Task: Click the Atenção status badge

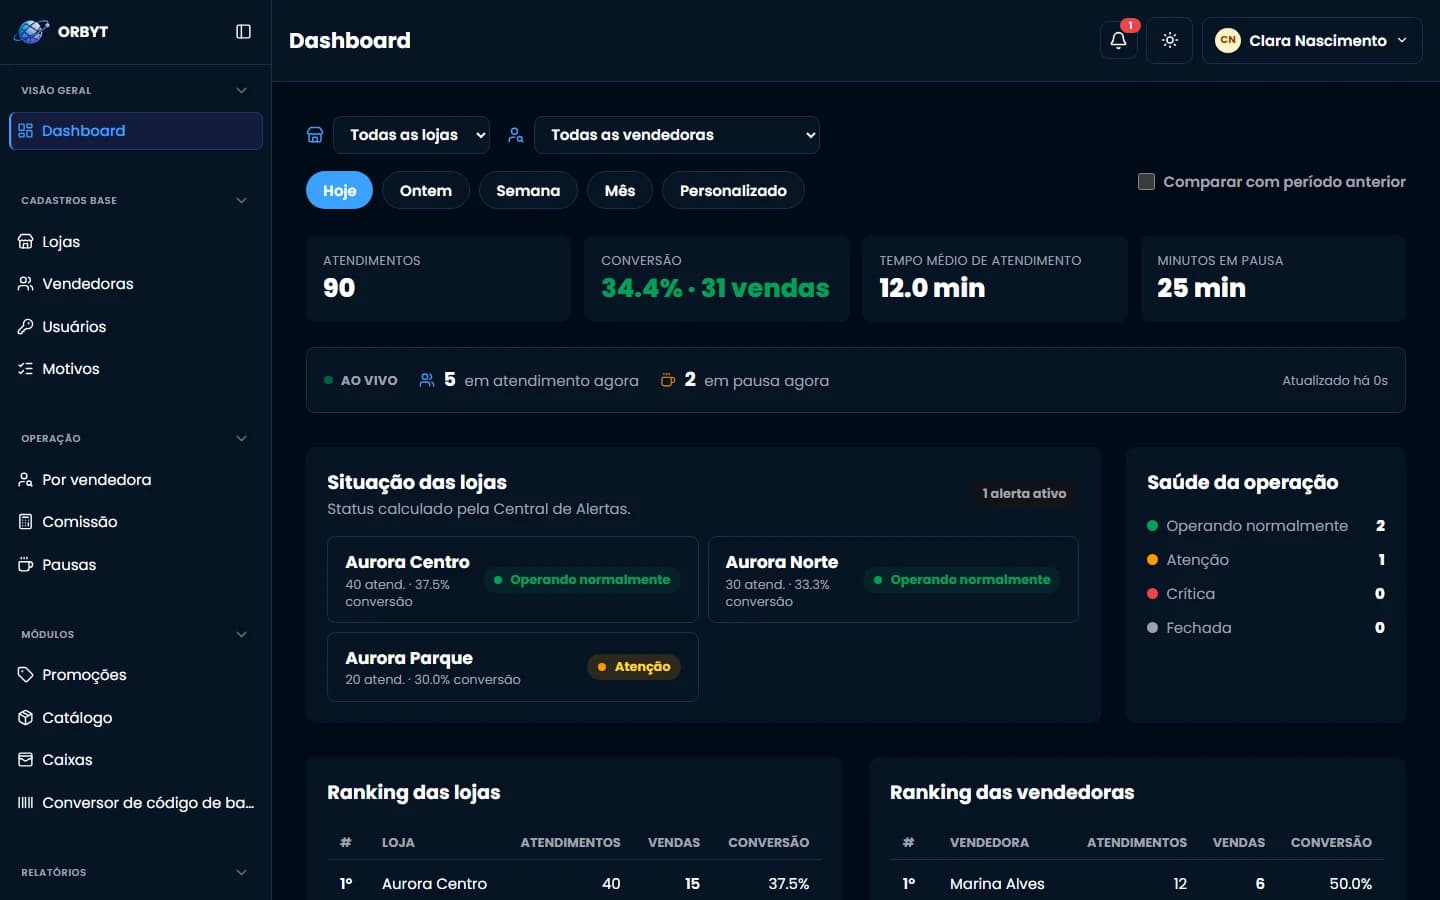Action: 634,667
